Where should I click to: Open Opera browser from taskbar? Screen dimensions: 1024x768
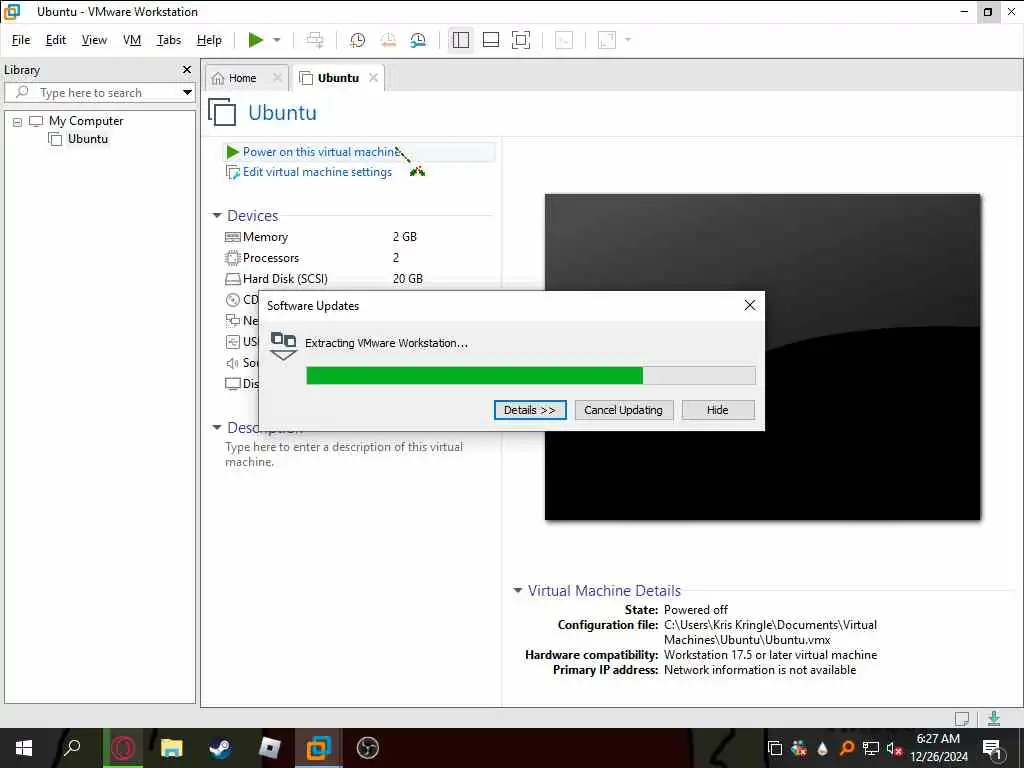click(x=122, y=748)
